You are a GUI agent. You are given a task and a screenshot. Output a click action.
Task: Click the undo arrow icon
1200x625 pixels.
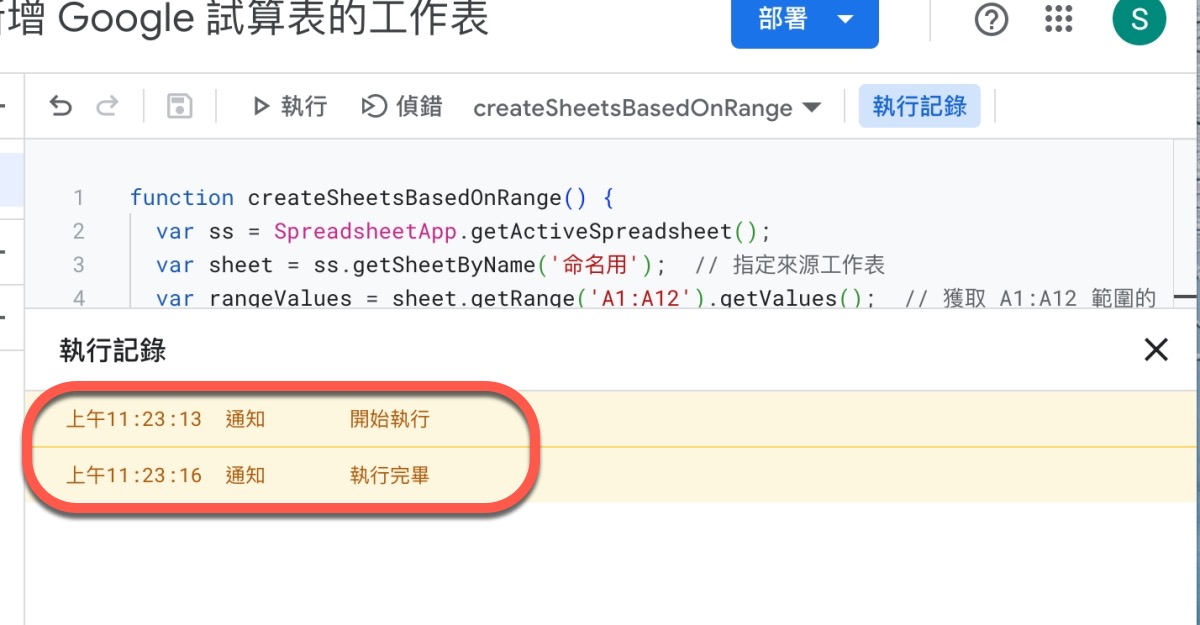[x=61, y=107]
